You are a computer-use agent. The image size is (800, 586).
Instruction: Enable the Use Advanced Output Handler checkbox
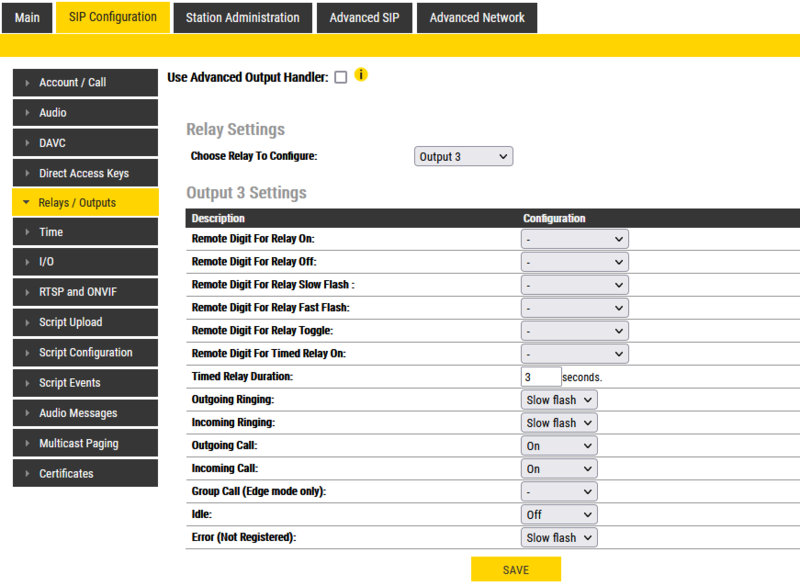coord(341,78)
